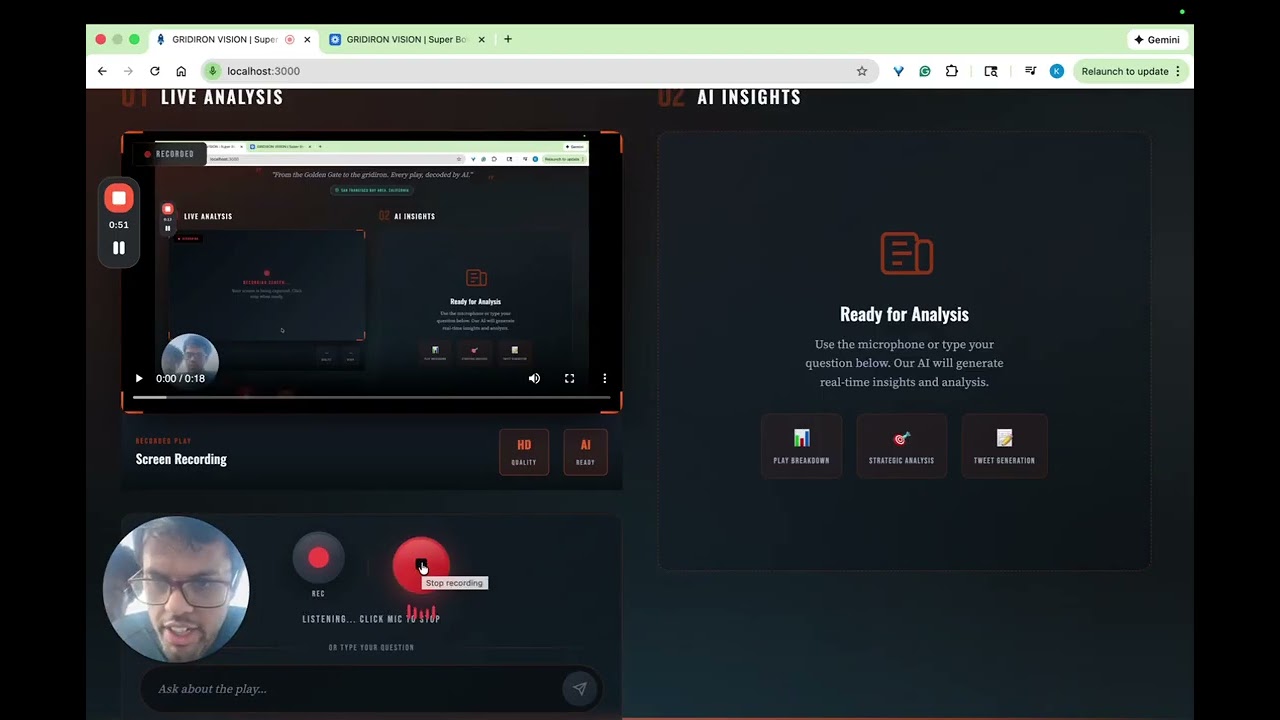Screen dimensions: 1280x720
Task: Click the Relaunch to update button
Action: [x=1124, y=71]
